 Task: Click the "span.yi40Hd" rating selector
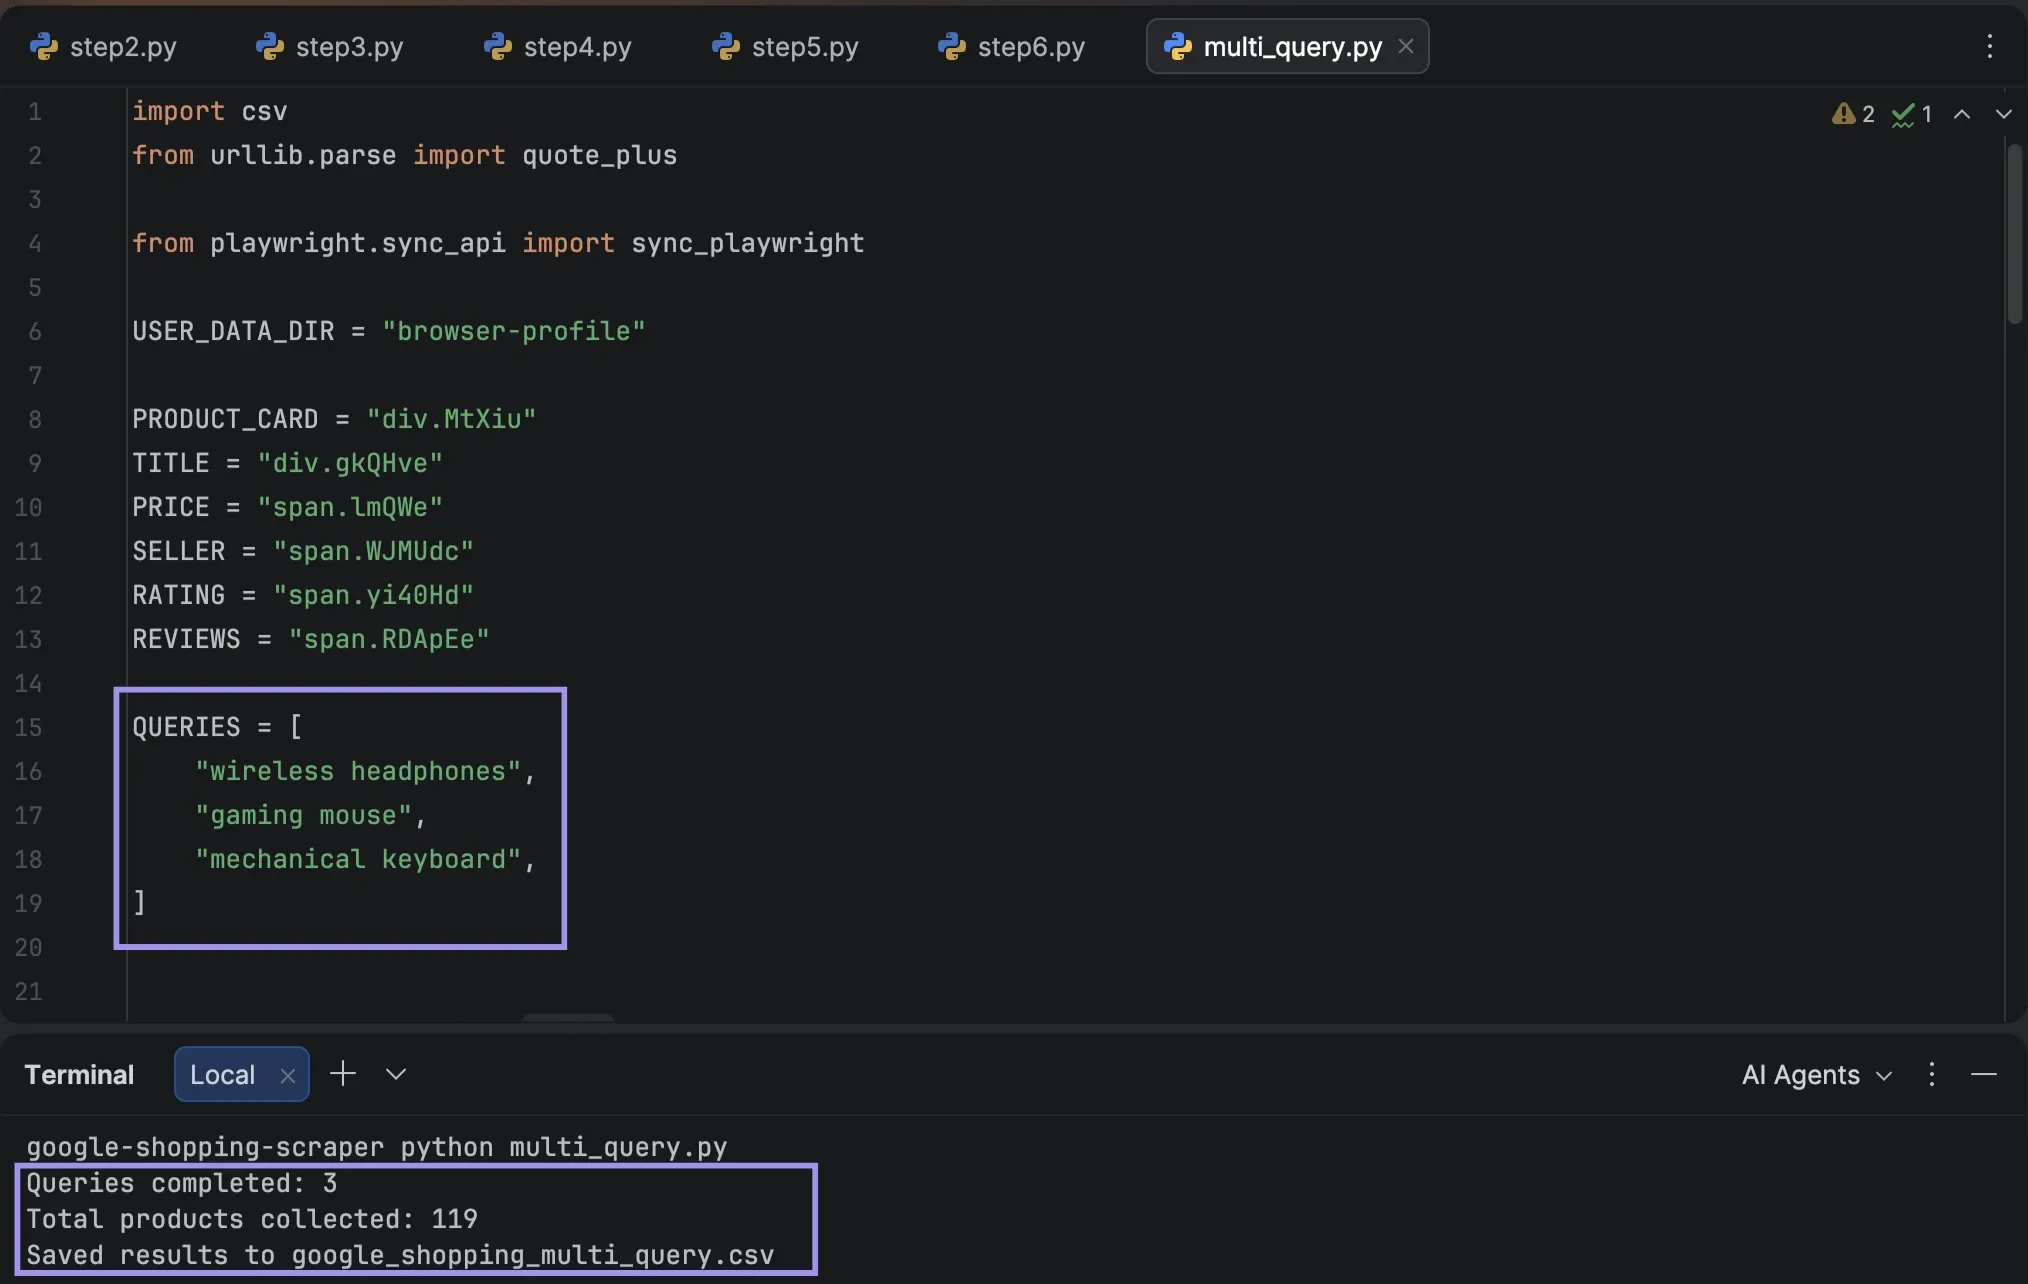click(x=373, y=595)
